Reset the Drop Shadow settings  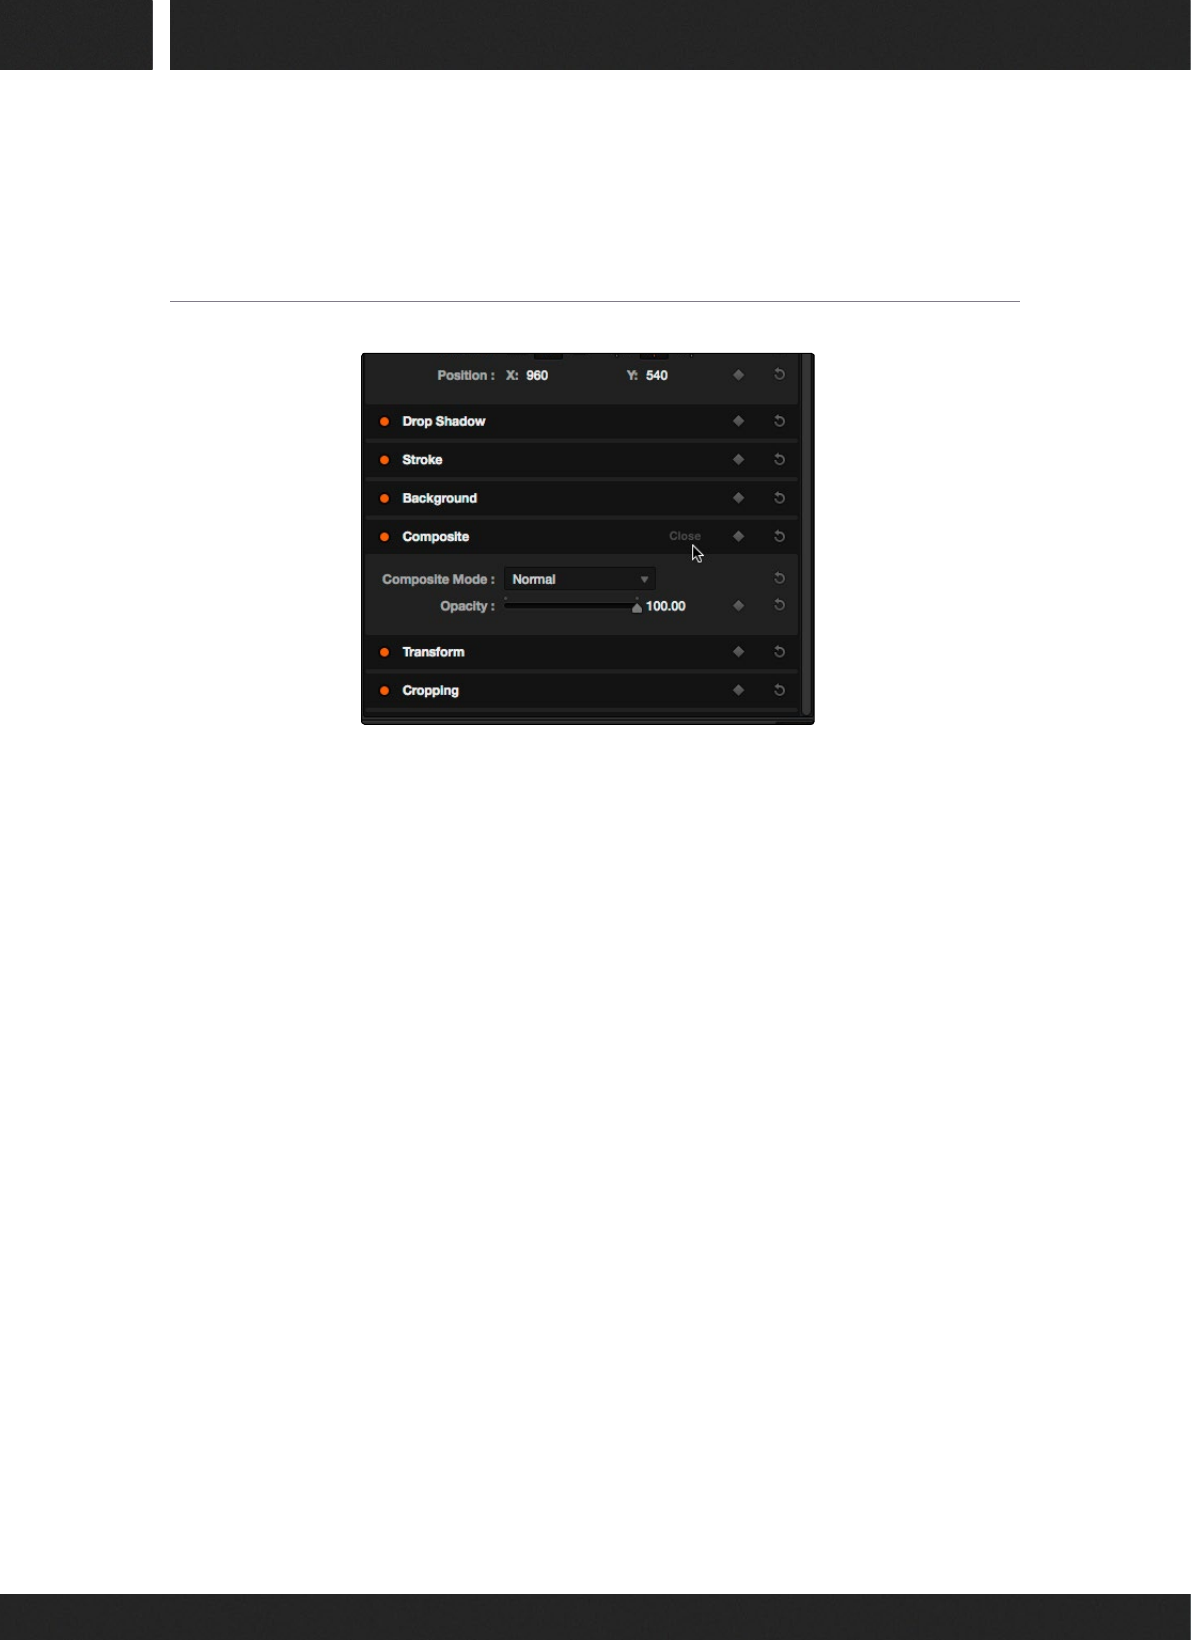tap(779, 421)
